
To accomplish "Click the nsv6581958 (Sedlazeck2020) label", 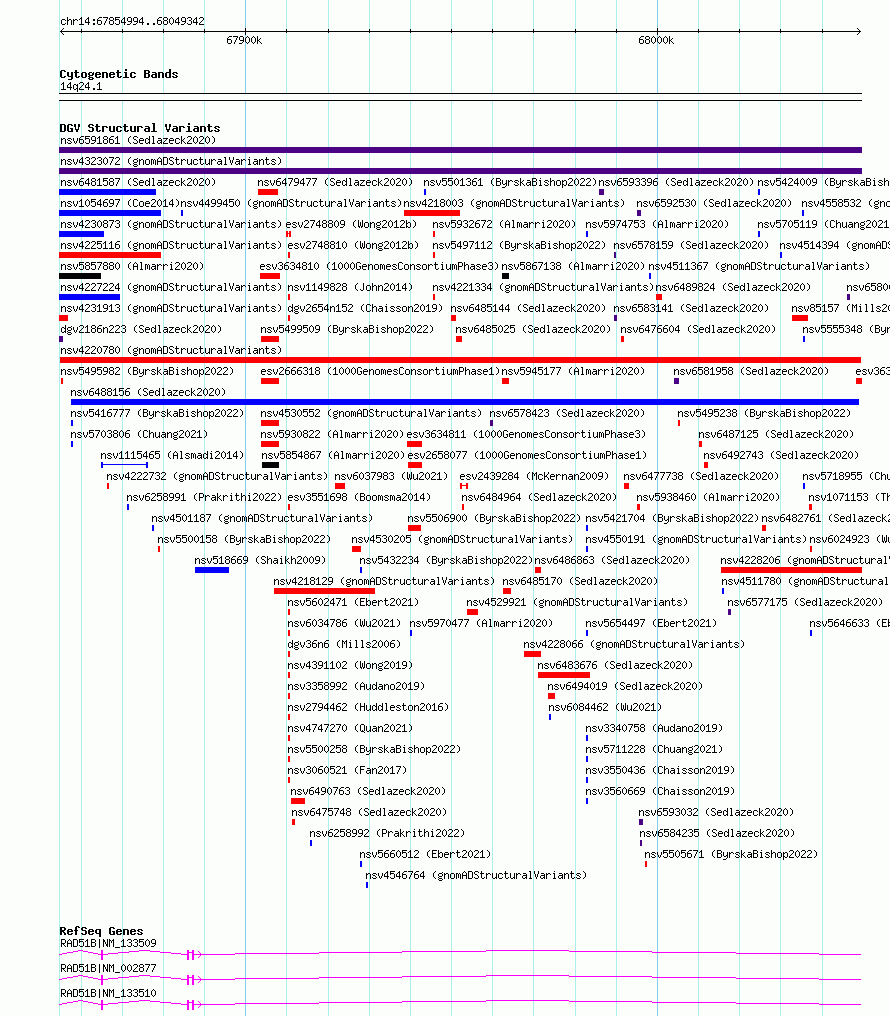I will [751, 371].
